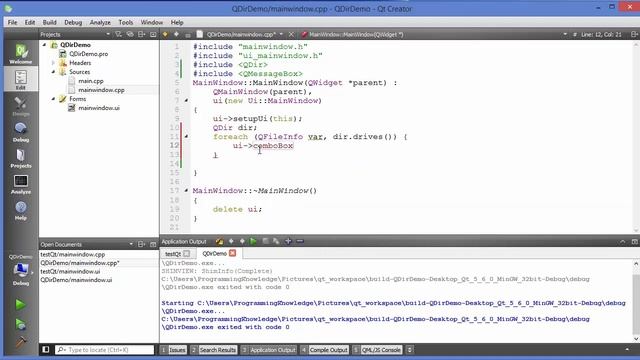Screen dimensions: 640x360
Task: Open the Analyze mode
Action: click(x=20, y=184)
